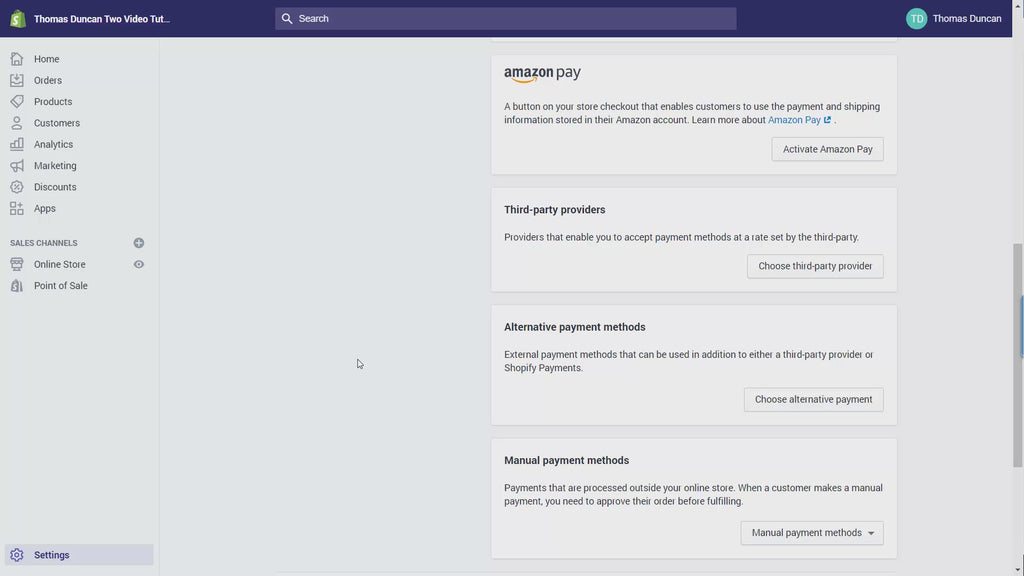Click the Discounts percent badge icon
This screenshot has height=576, width=1024.
tap(17, 187)
